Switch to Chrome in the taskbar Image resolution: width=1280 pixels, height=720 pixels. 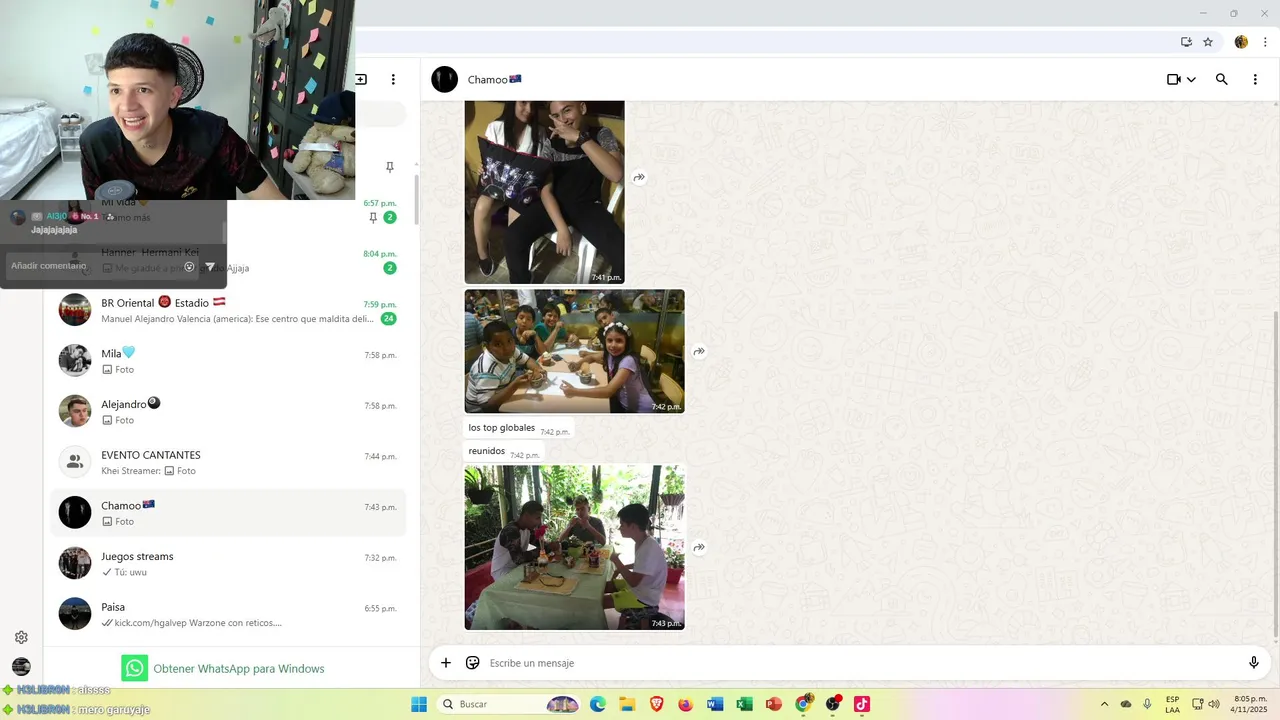pos(803,704)
